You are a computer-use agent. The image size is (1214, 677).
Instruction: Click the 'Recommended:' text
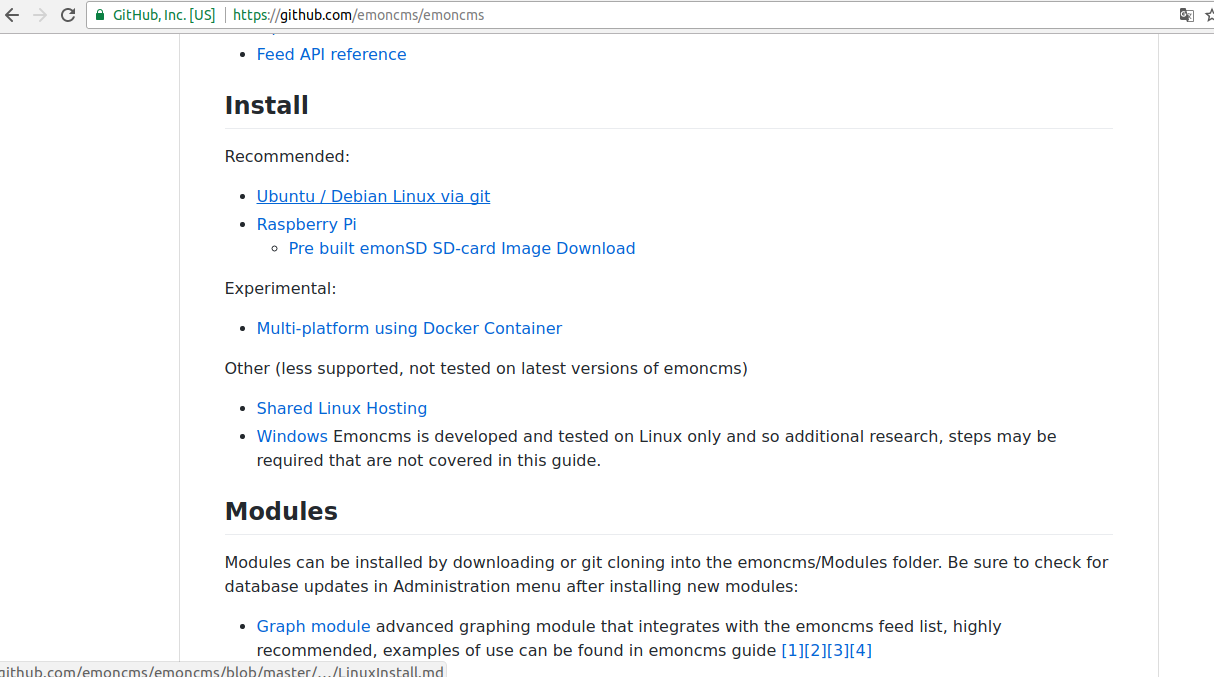click(x=287, y=156)
